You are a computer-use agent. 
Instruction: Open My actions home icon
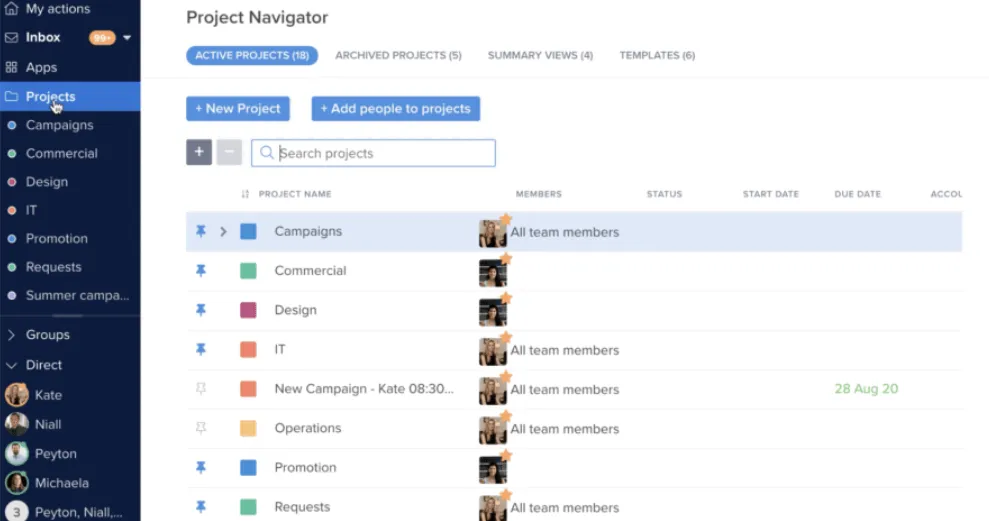tap(11, 9)
